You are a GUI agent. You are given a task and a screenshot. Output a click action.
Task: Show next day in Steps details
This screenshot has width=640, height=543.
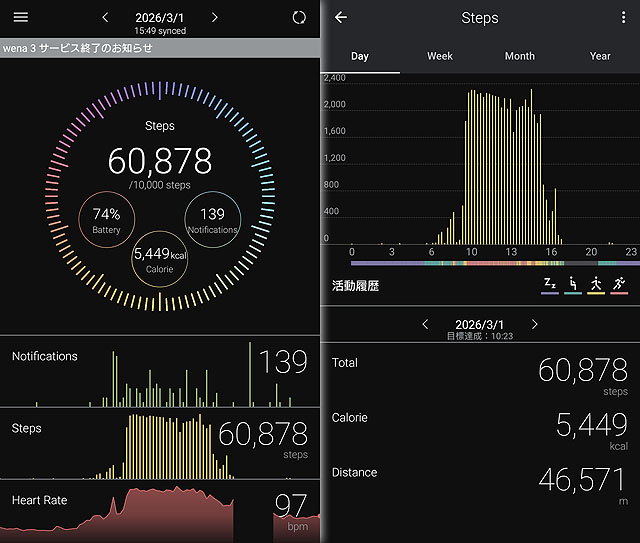click(x=535, y=325)
